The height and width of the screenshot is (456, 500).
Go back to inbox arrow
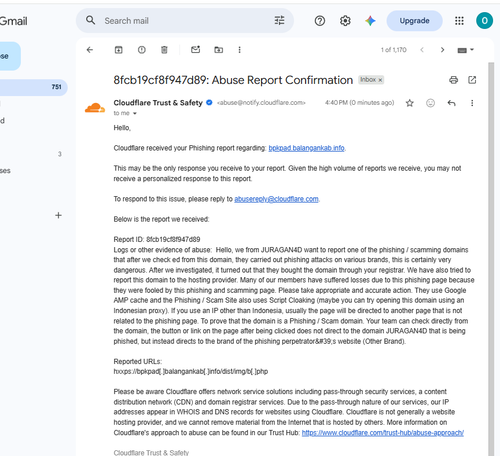coord(90,50)
